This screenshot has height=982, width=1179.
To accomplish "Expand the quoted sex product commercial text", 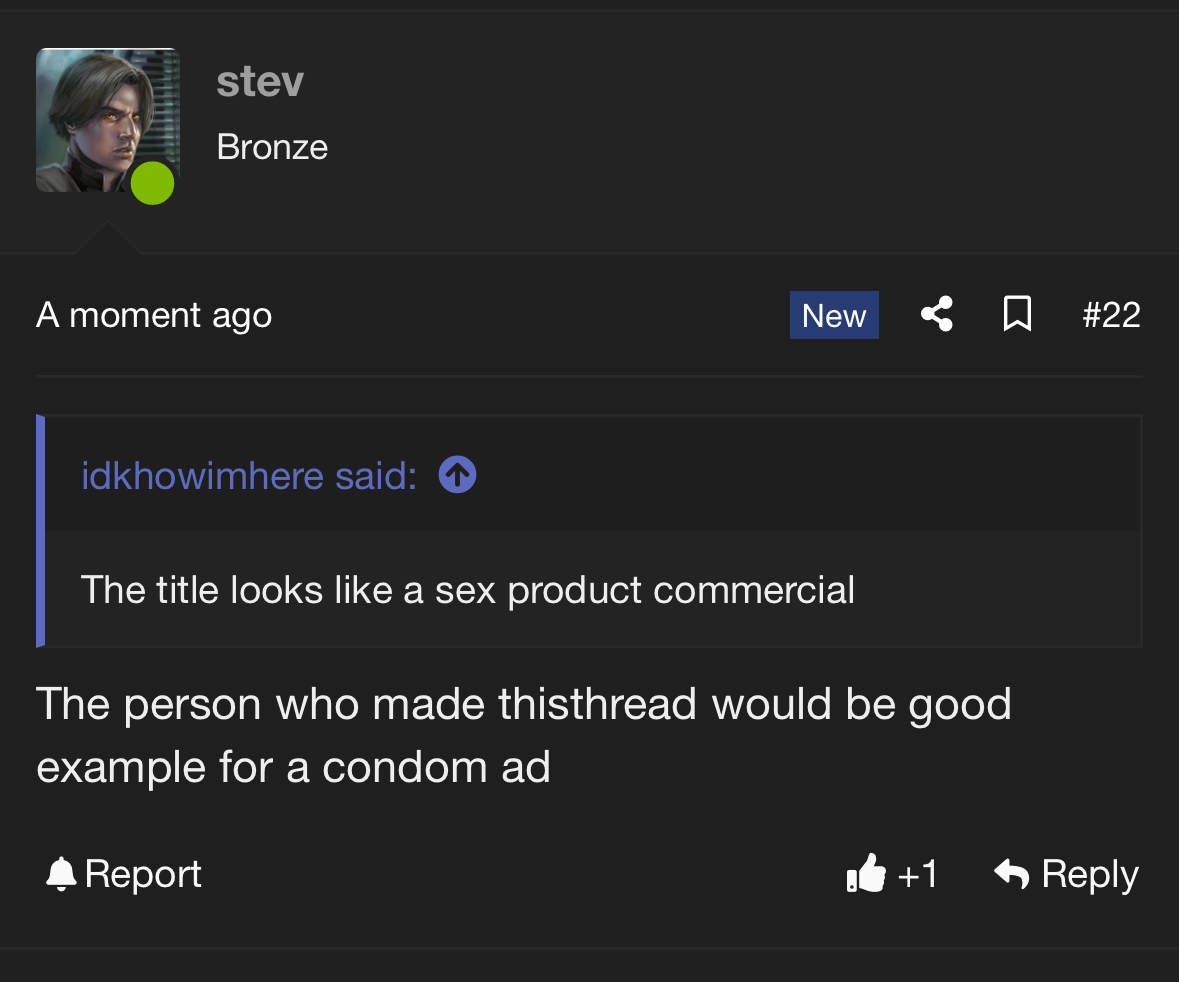I will tap(467, 590).
